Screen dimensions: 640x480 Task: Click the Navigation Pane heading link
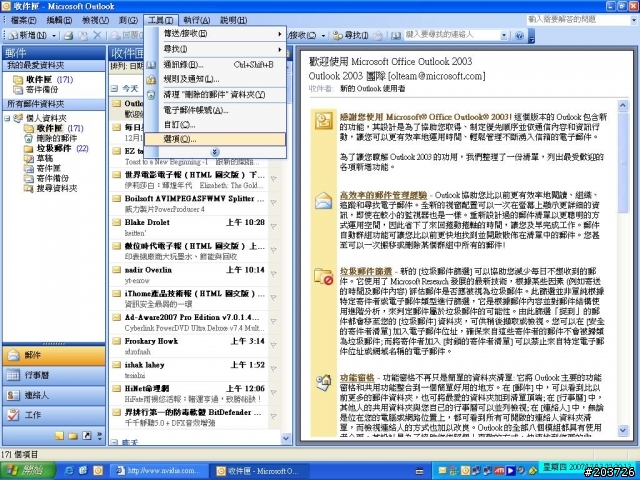point(357,378)
